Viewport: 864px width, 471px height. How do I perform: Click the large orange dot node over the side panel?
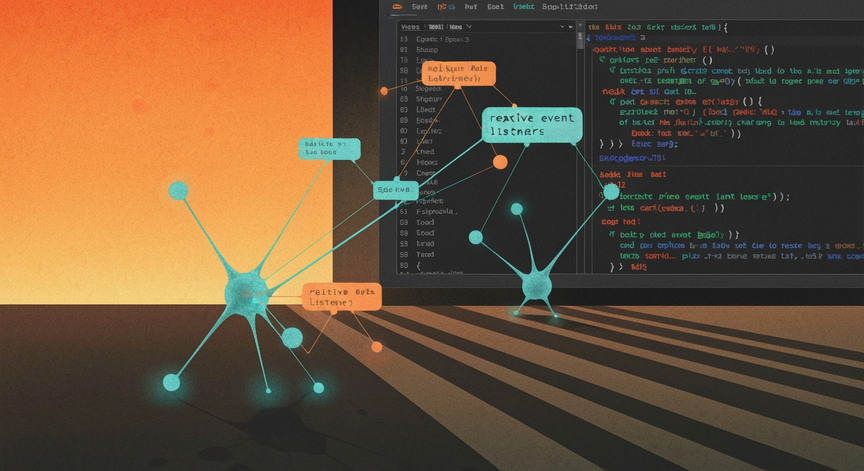click(500, 162)
